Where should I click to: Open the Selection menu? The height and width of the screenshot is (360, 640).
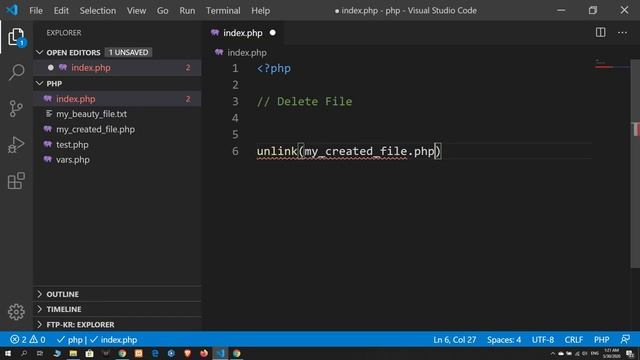point(98,11)
